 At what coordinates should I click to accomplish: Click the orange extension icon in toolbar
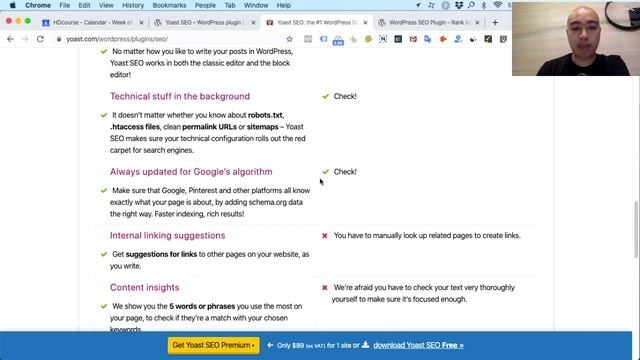point(443,39)
